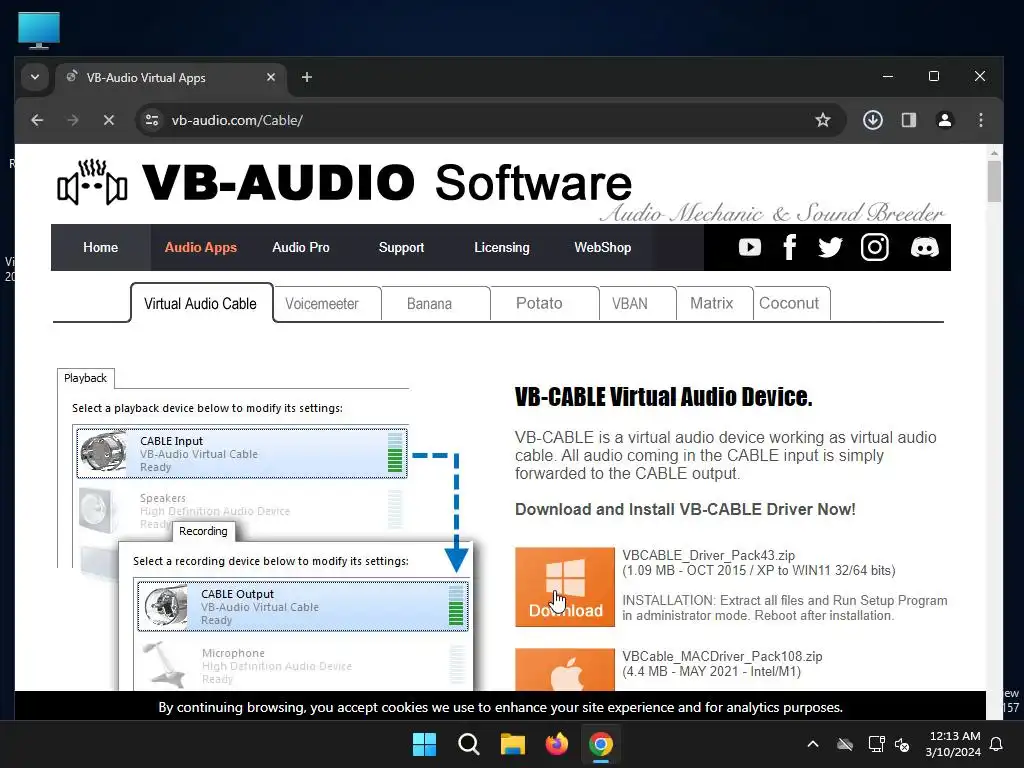The image size is (1024, 768).
Task: Click the VB-CABLE Virtual Audio Device heading
Action: coord(663,396)
